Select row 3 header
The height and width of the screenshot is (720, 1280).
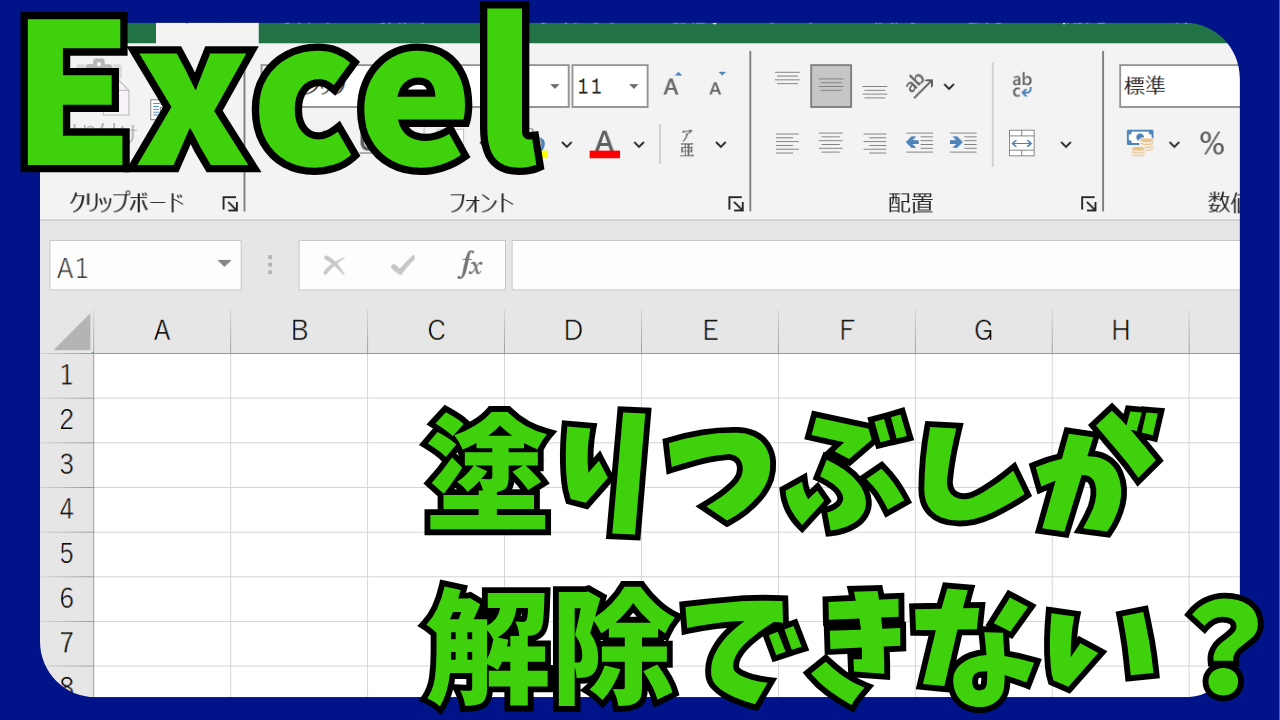(x=67, y=464)
